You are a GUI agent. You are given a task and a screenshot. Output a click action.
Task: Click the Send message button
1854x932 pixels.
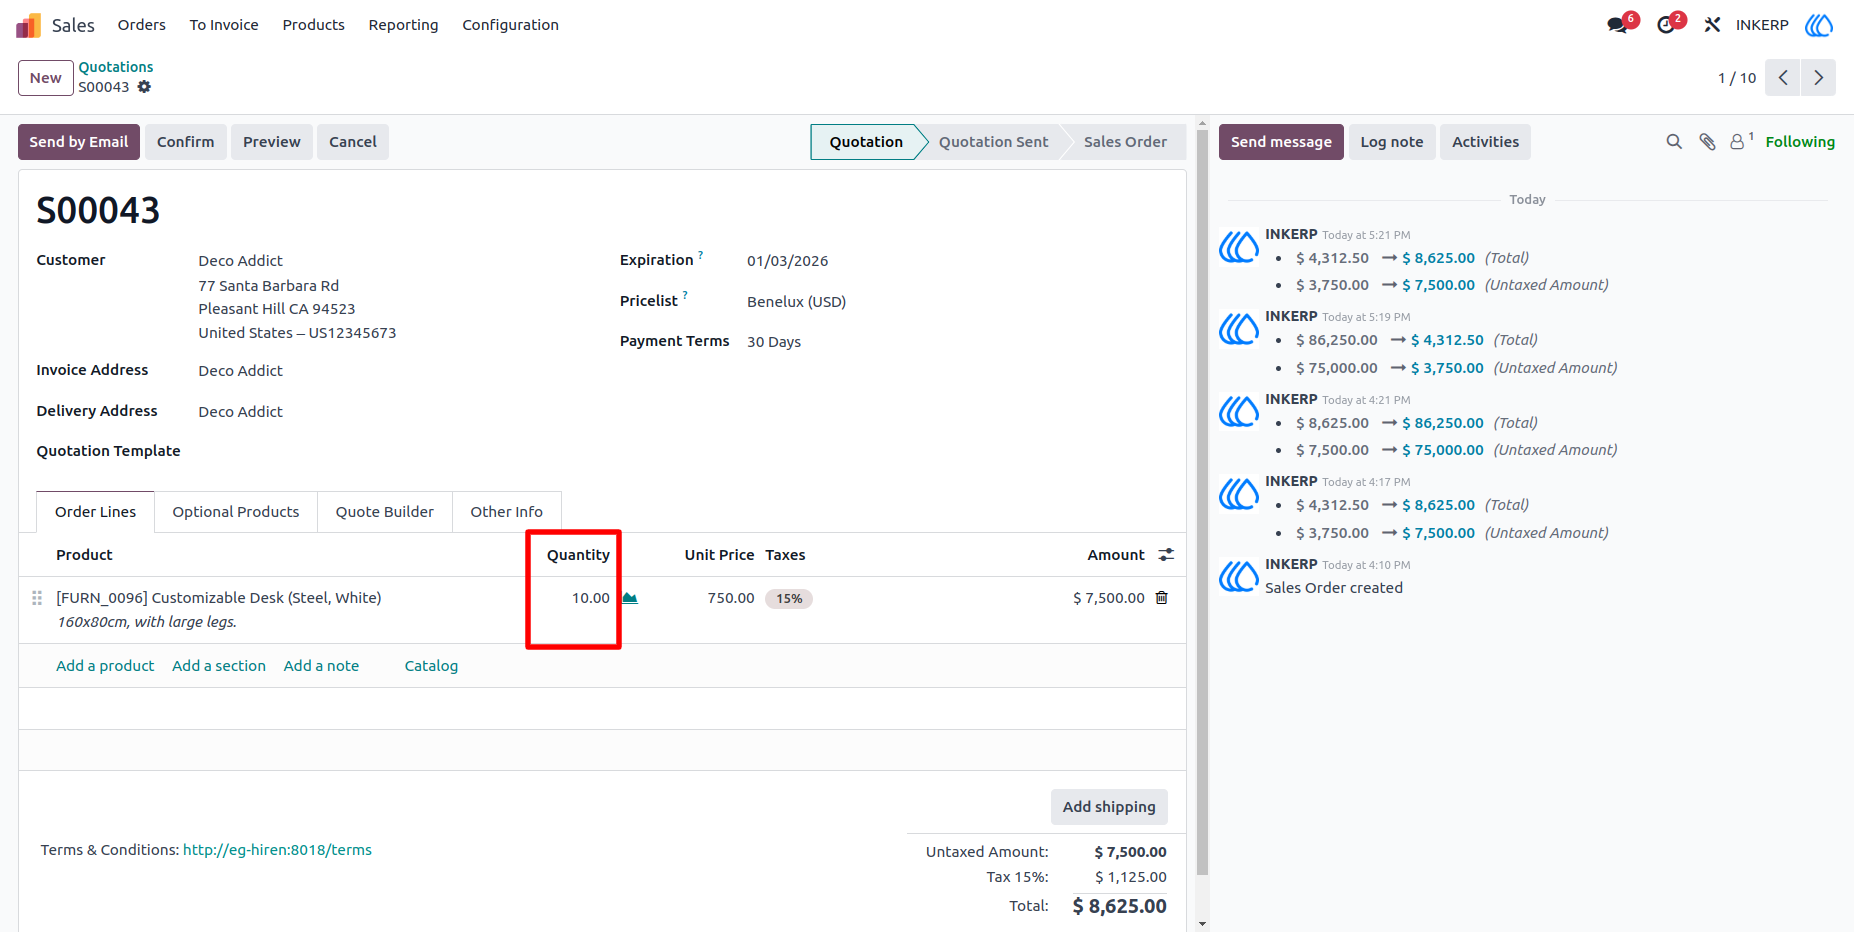[x=1281, y=142]
